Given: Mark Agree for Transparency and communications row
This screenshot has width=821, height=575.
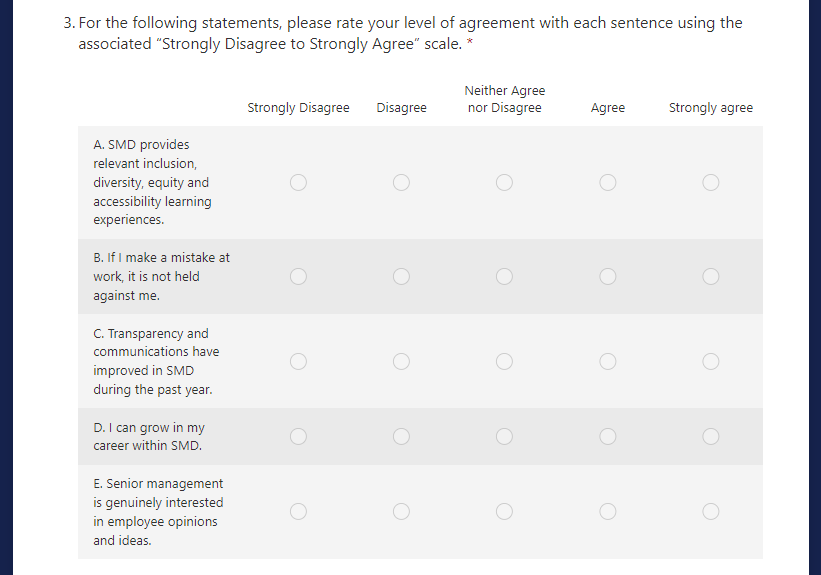Looking at the screenshot, I should coord(607,361).
